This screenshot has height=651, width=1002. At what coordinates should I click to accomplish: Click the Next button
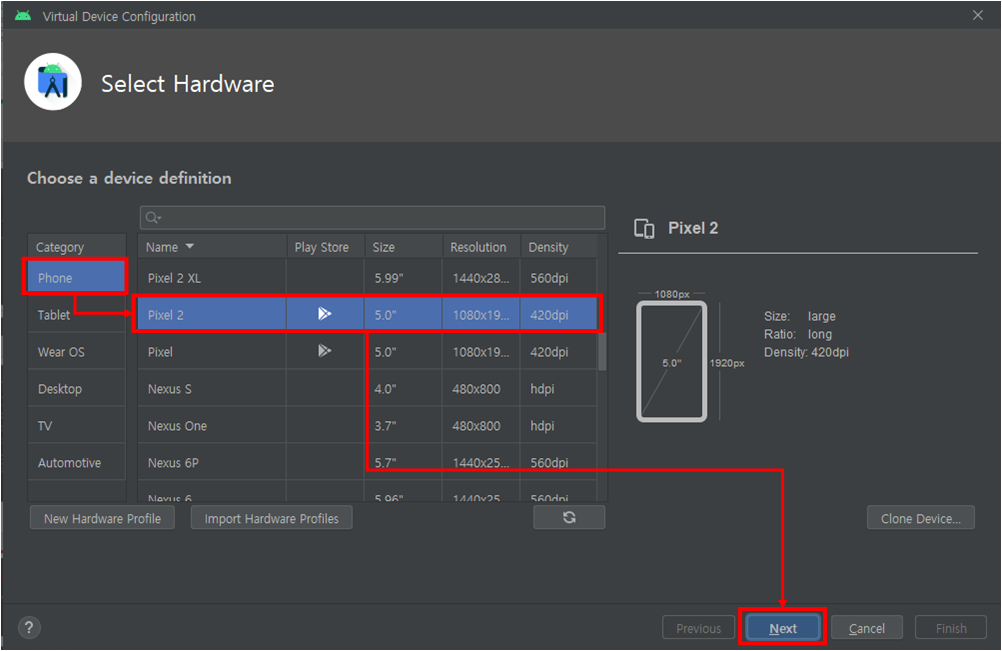(783, 628)
